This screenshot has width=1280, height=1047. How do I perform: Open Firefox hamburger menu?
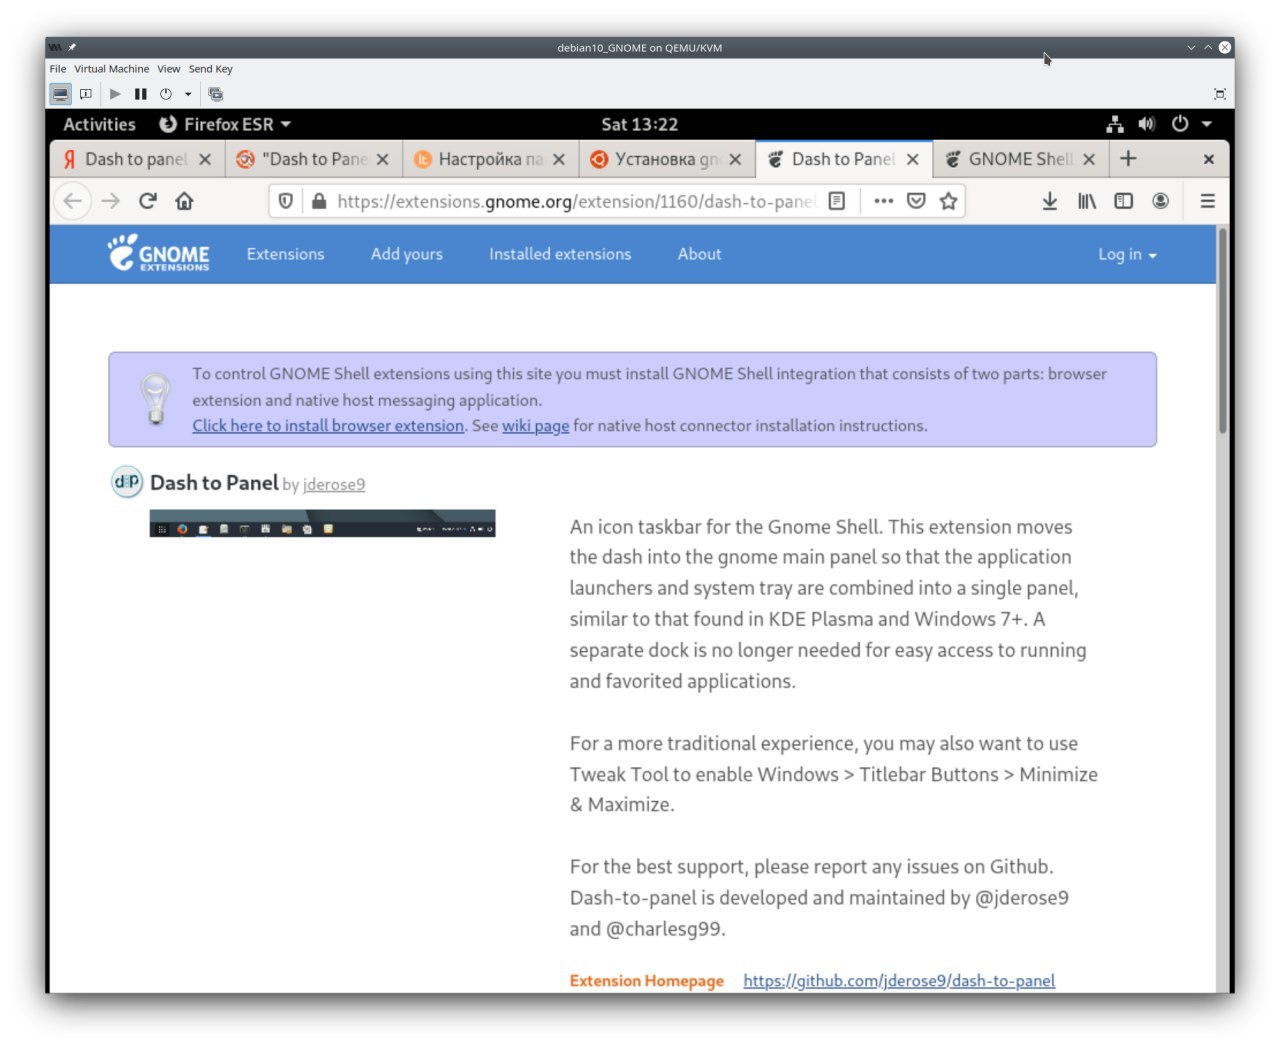1208,201
